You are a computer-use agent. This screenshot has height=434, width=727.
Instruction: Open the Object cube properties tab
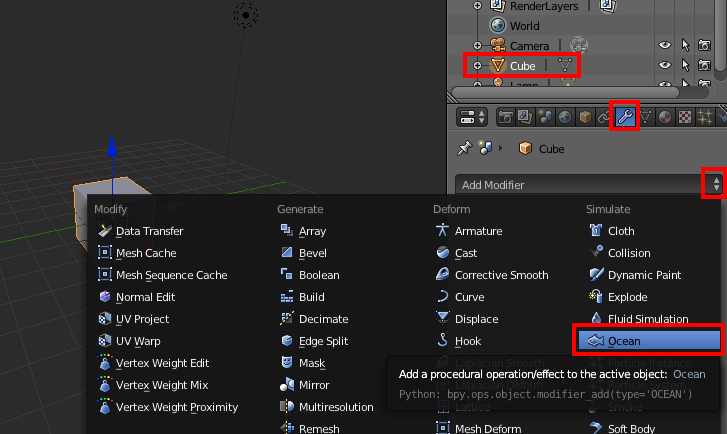[x=585, y=117]
